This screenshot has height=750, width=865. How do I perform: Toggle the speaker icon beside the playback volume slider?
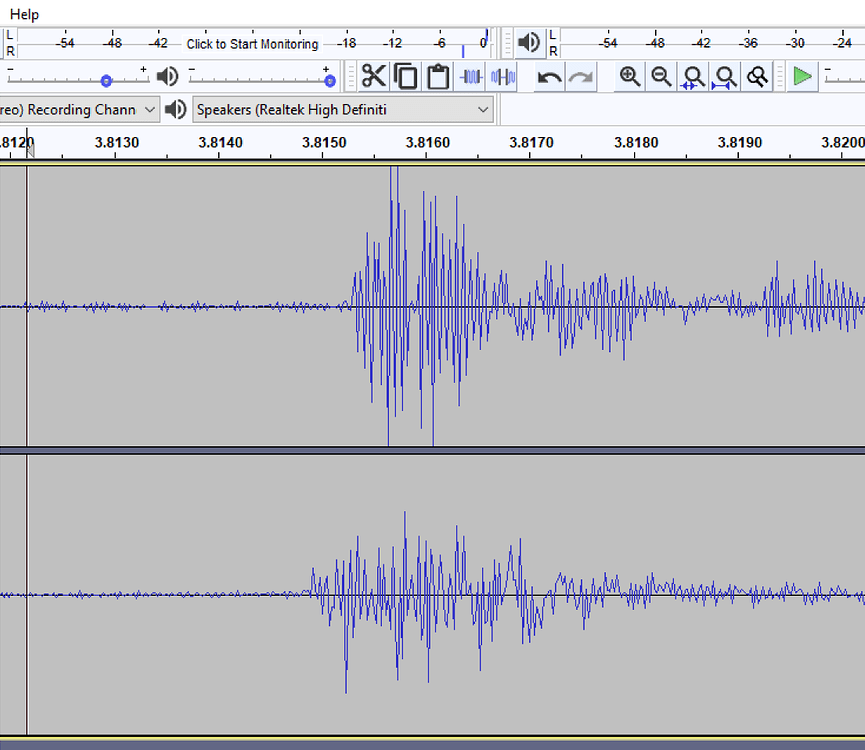click(x=168, y=77)
